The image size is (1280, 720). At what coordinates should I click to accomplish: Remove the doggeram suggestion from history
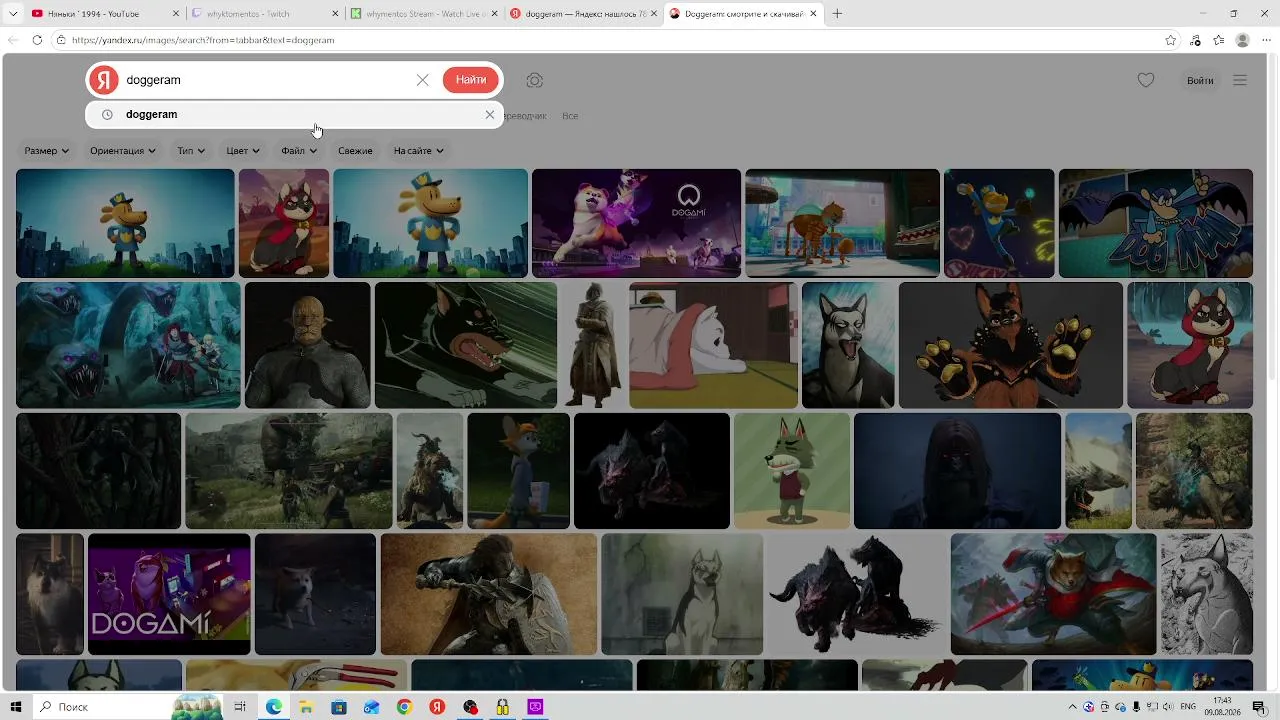(490, 115)
